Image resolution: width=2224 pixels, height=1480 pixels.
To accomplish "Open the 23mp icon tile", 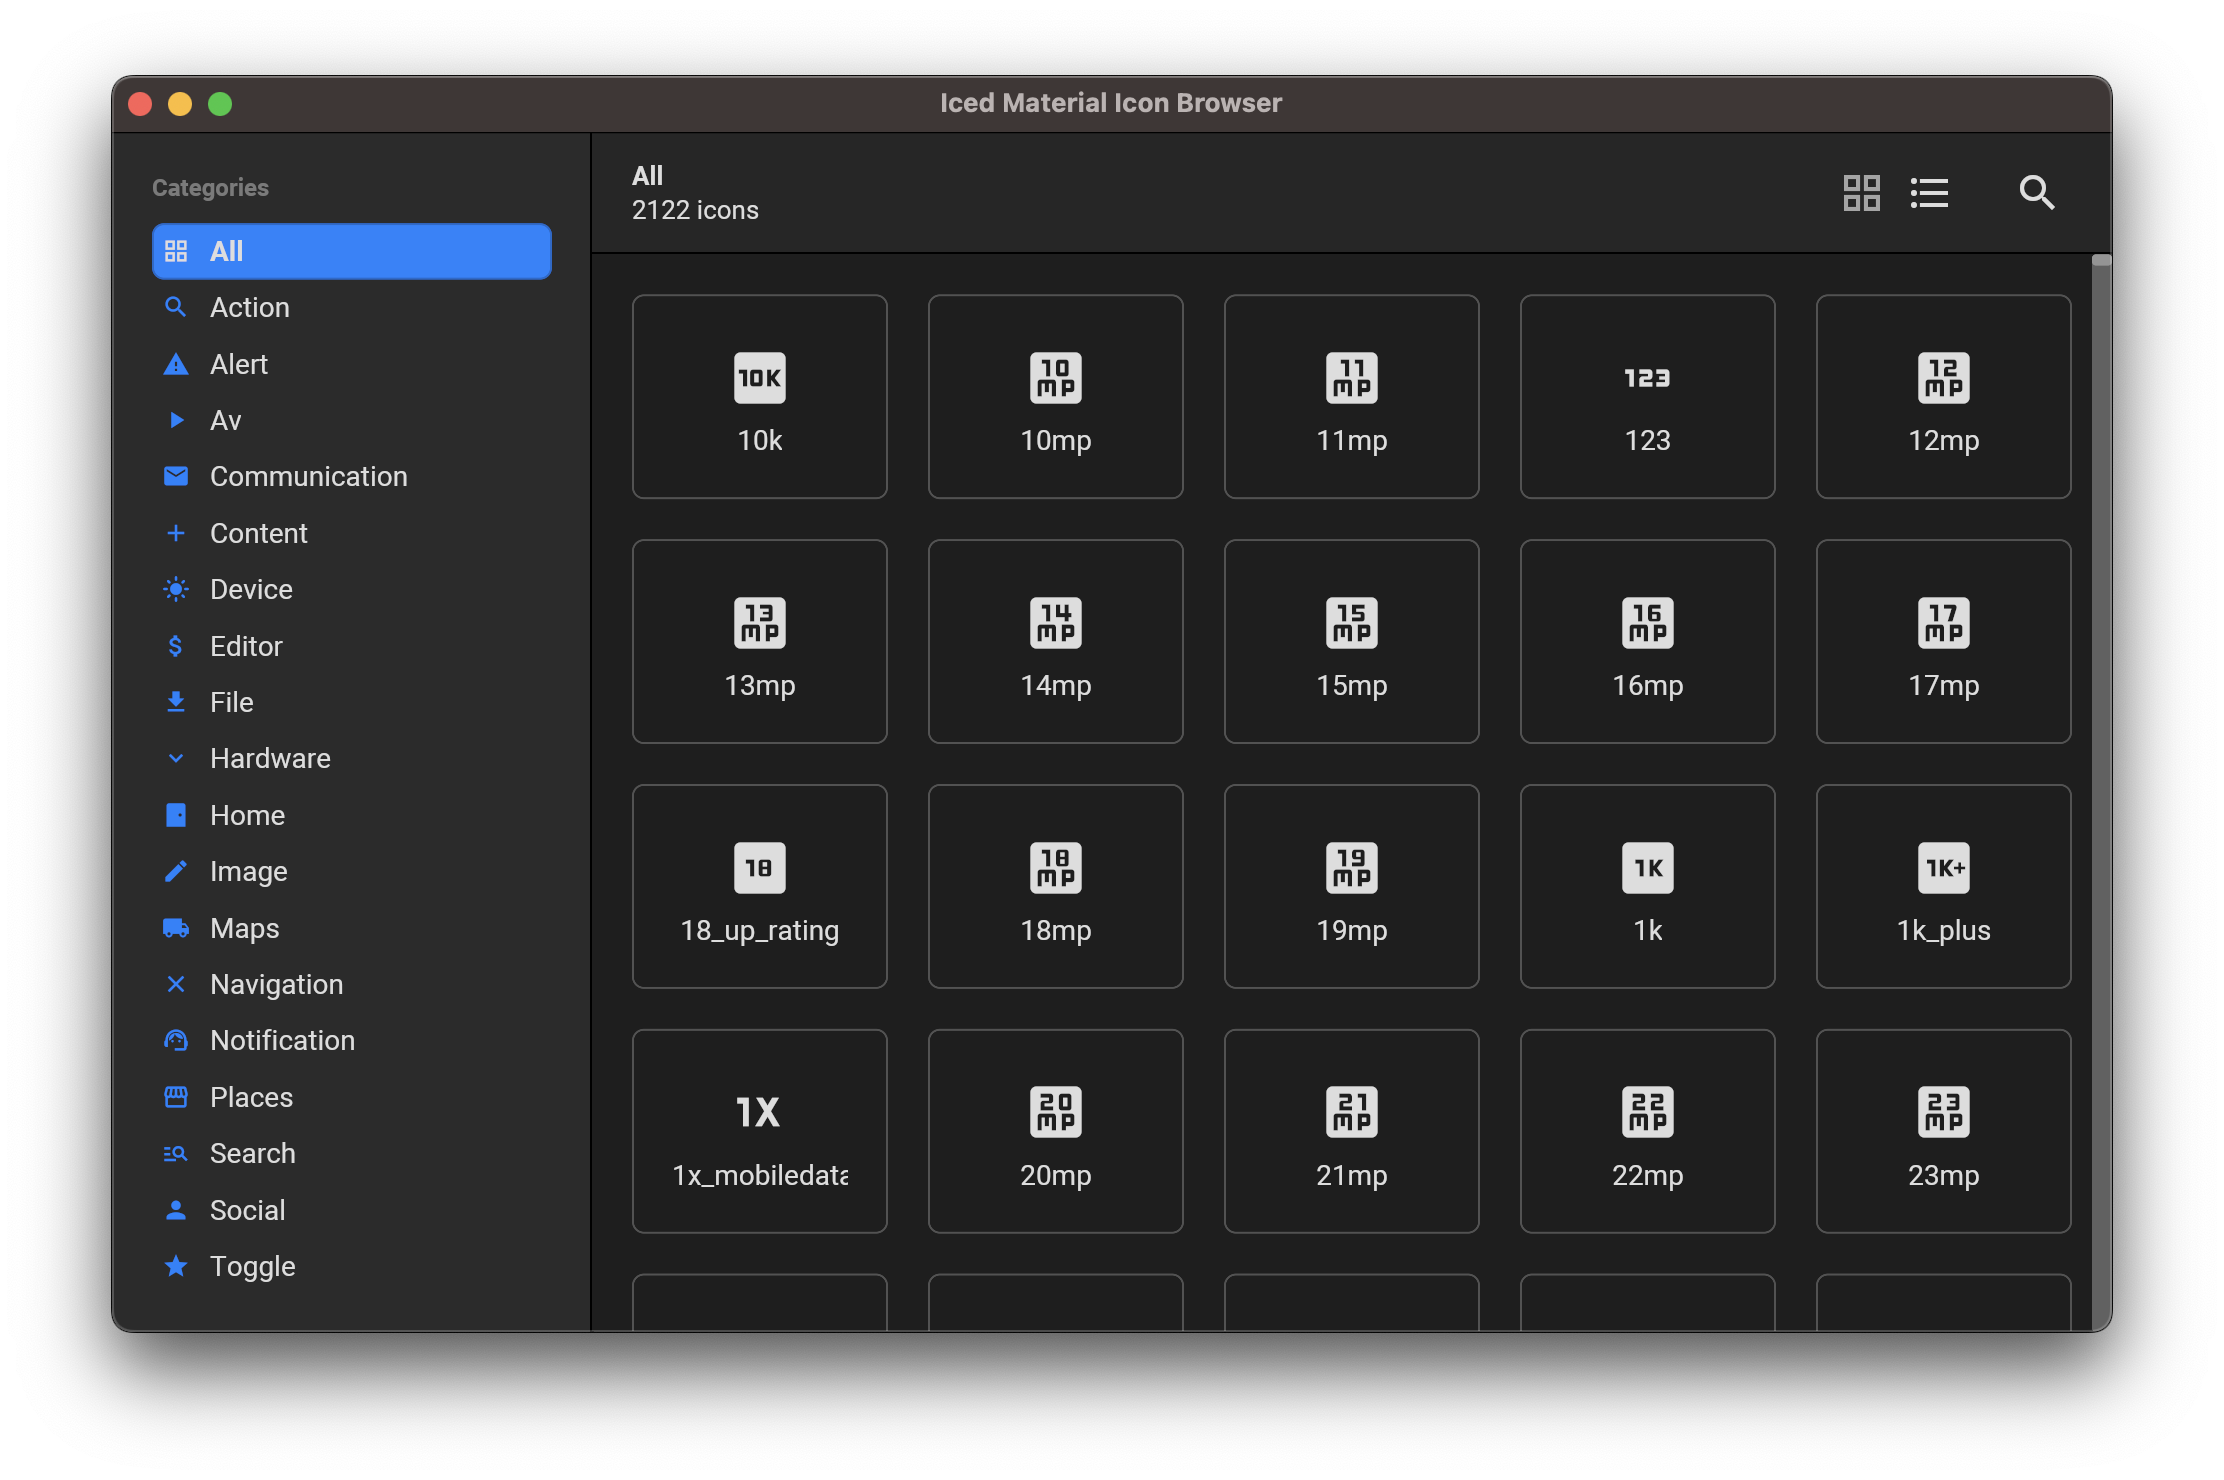I will pos(1944,1131).
